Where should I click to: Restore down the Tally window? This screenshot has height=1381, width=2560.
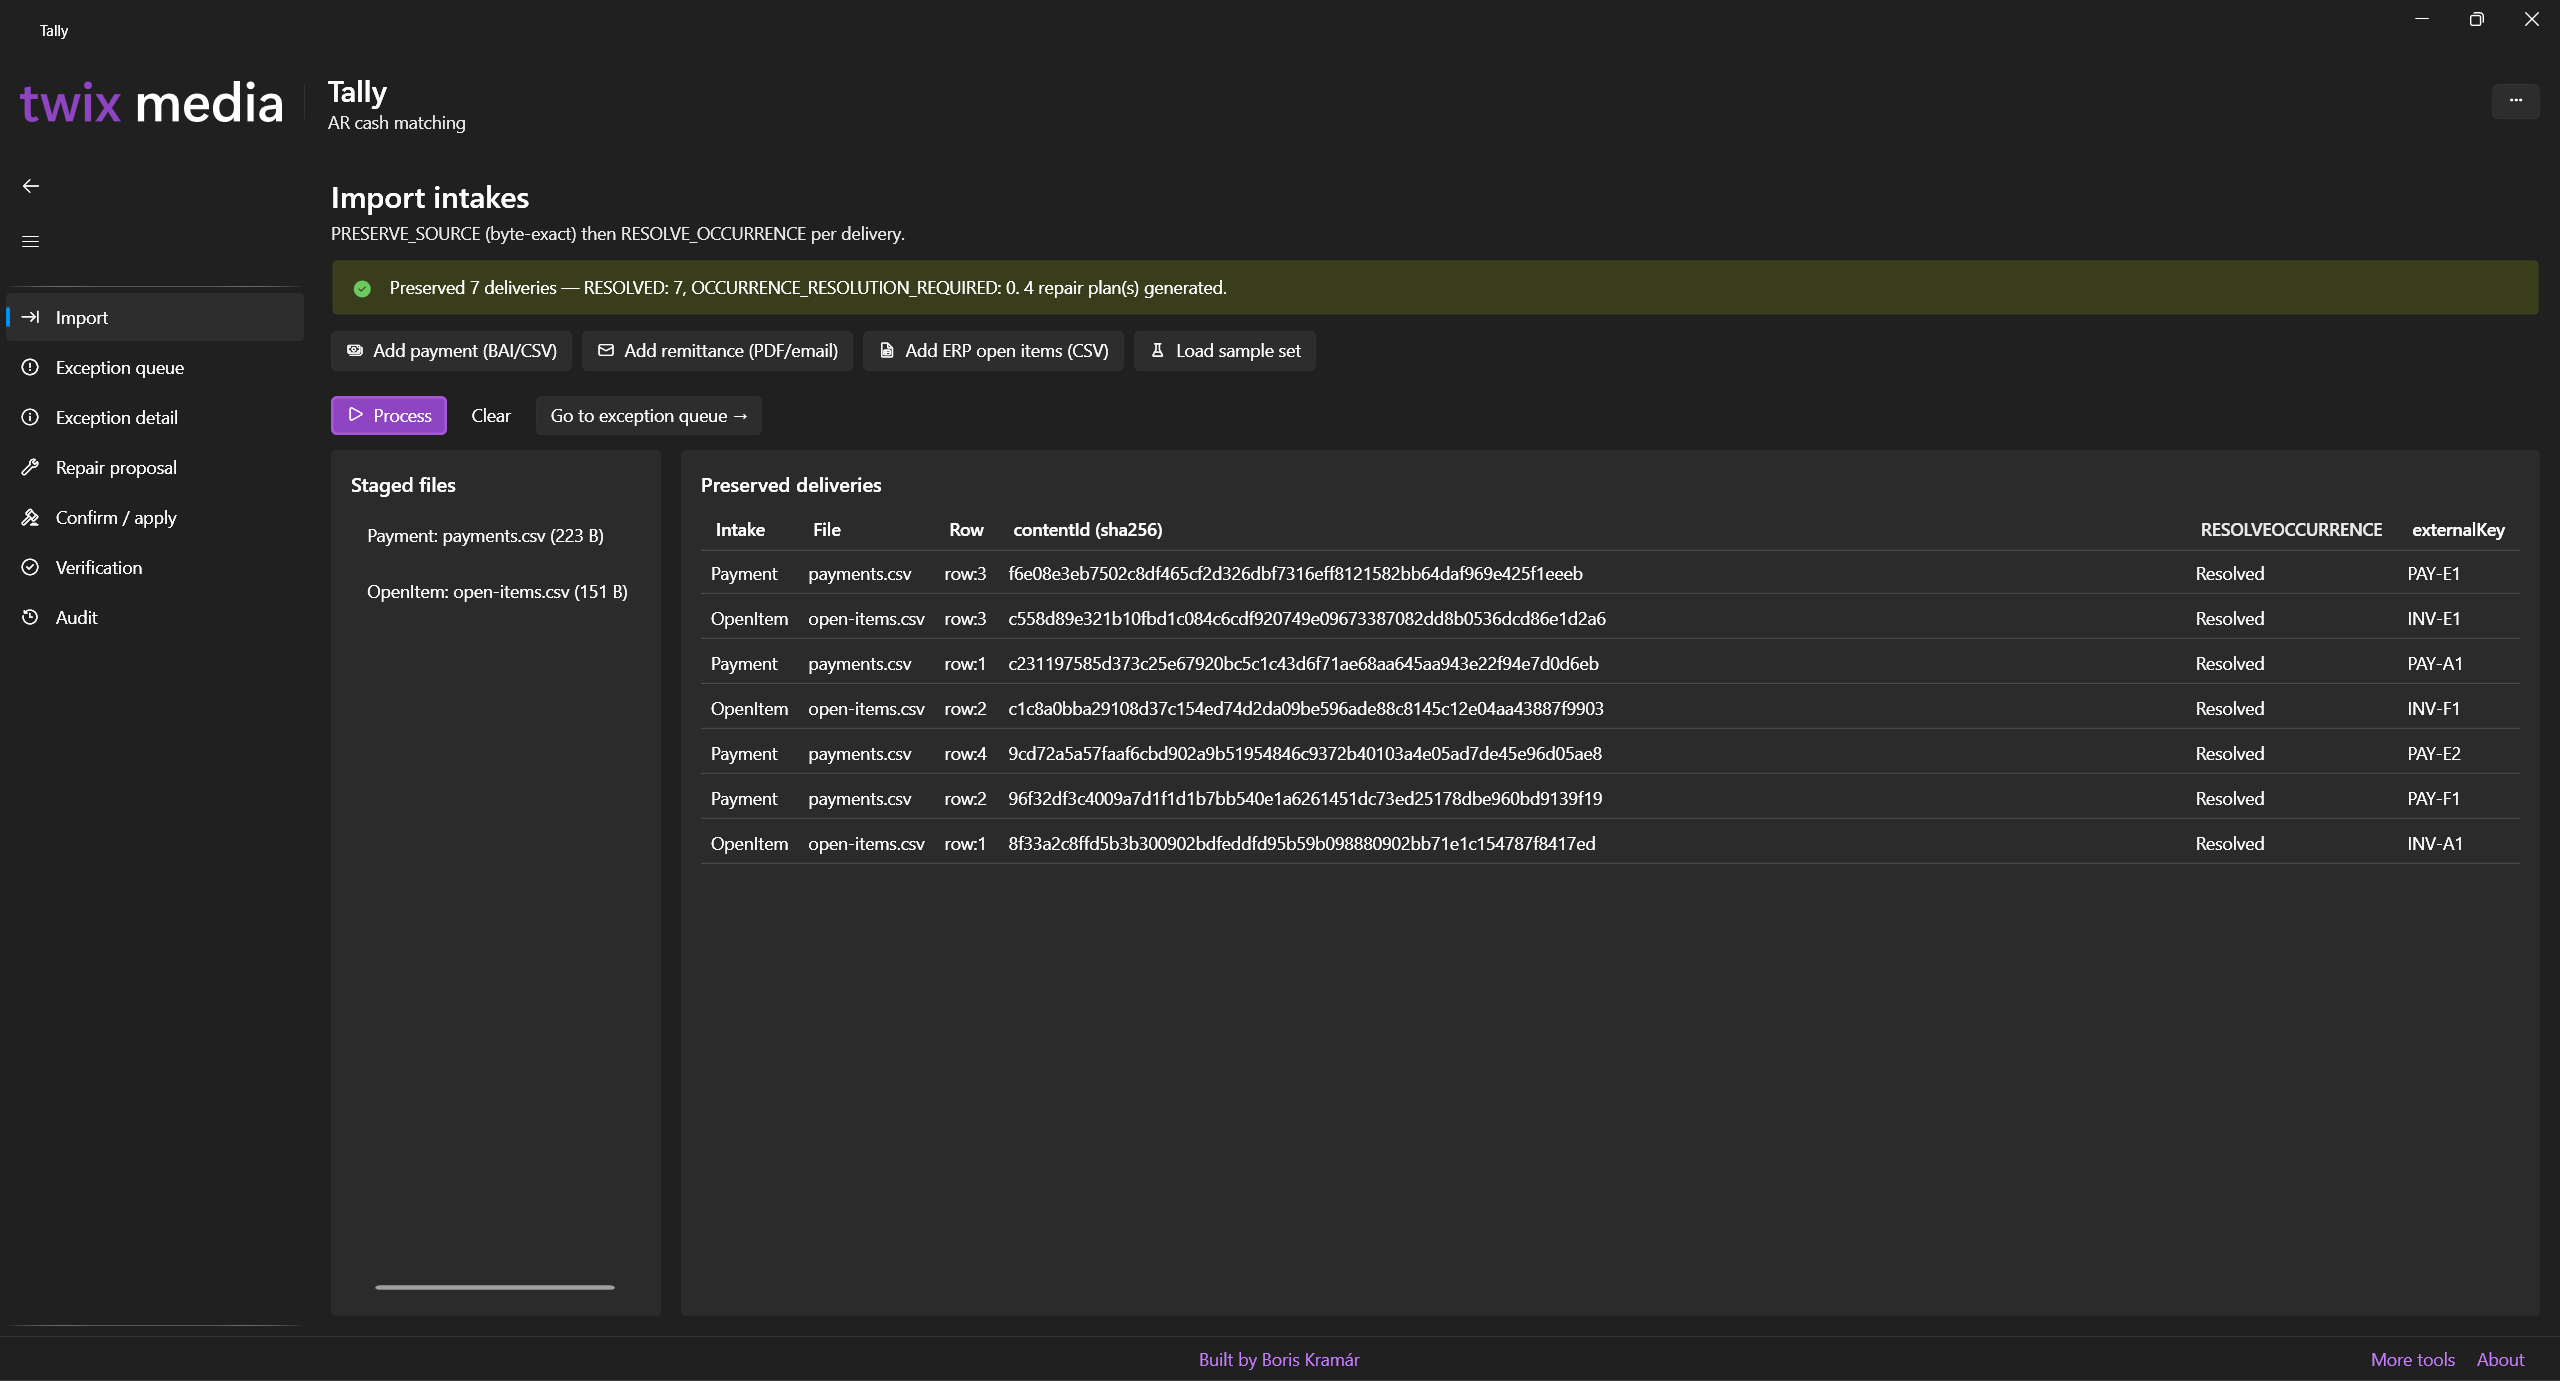coord(2477,19)
